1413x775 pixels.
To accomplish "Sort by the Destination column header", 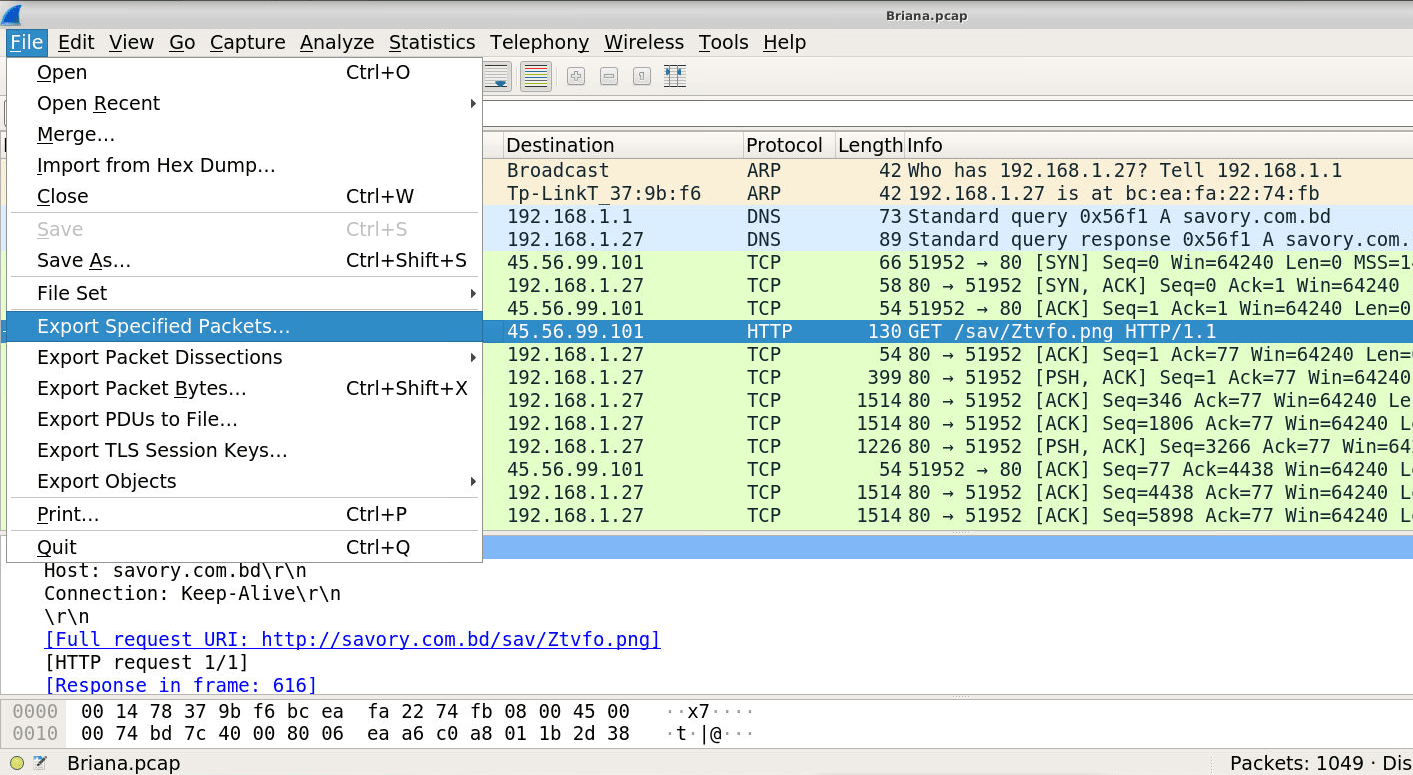I will click(x=623, y=145).
